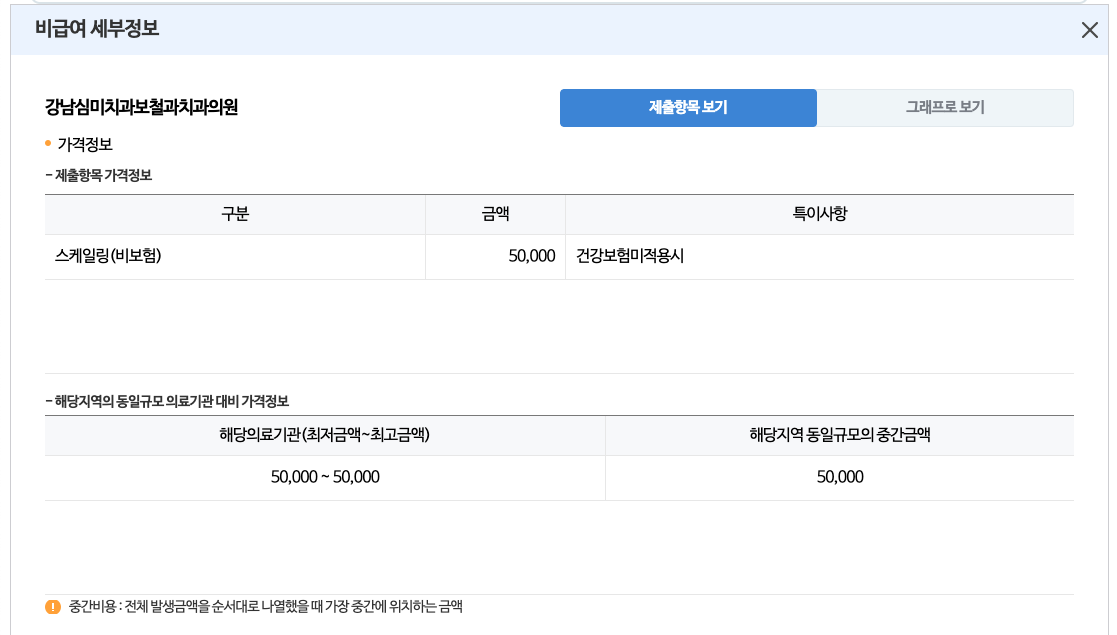
Task: Click the 금액 column header
Action: coord(496,213)
